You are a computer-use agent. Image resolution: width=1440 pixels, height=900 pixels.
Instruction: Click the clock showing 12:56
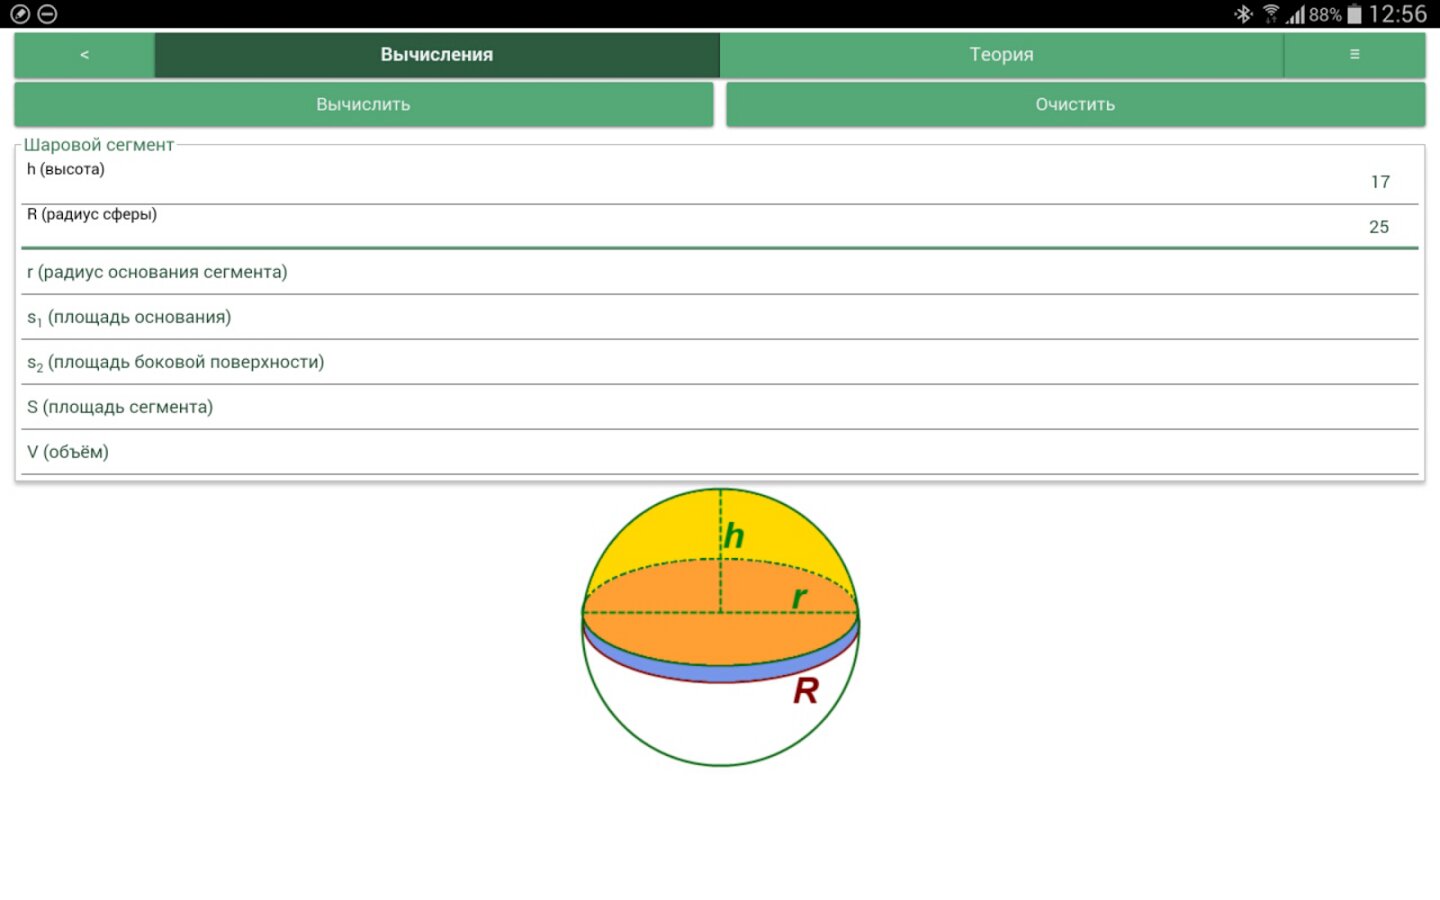pyautogui.click(x=1398, y=14)
